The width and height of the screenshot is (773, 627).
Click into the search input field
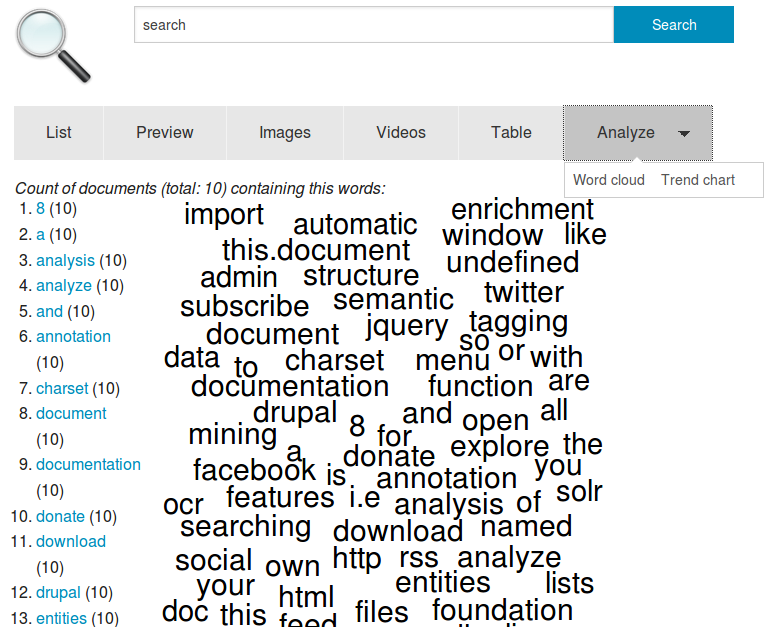click(374, 25)
